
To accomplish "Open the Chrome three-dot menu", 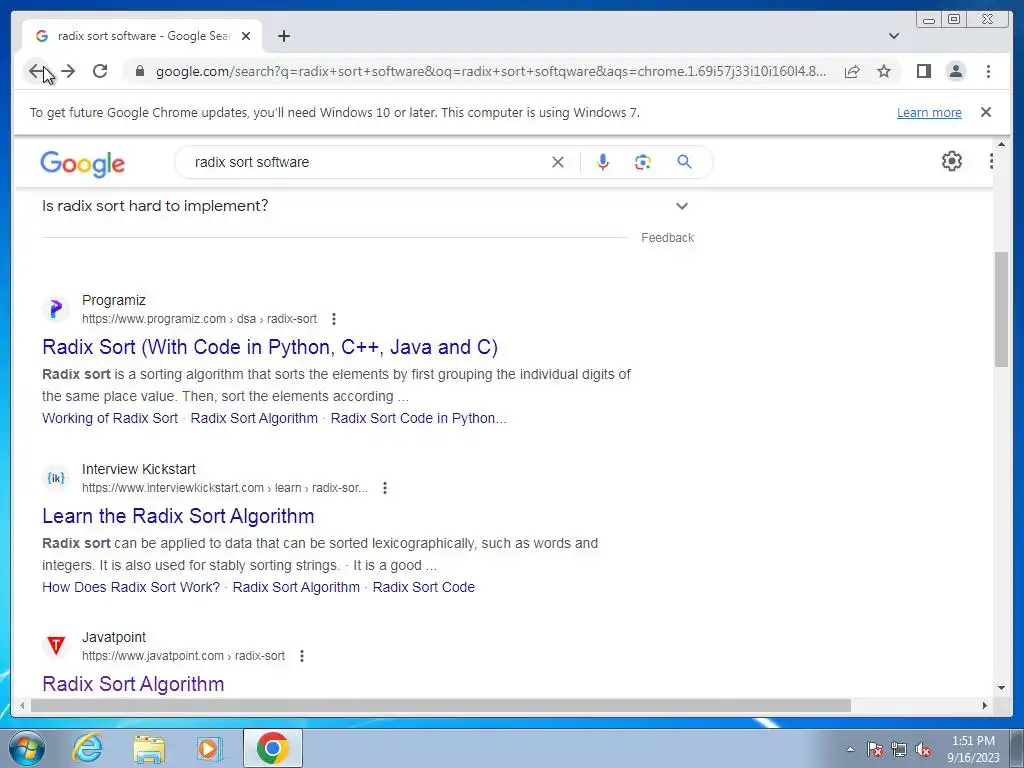I will coord(988,71).
